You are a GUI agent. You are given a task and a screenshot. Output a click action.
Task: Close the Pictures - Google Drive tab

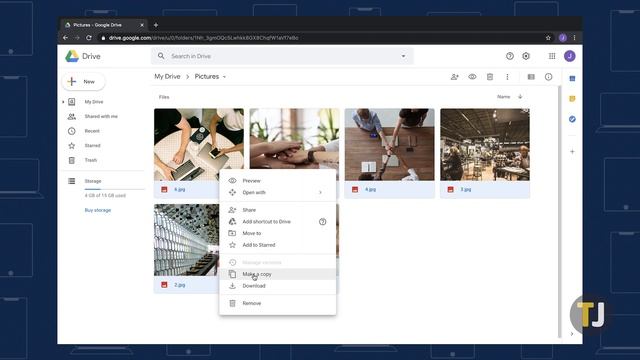point(142,25)
